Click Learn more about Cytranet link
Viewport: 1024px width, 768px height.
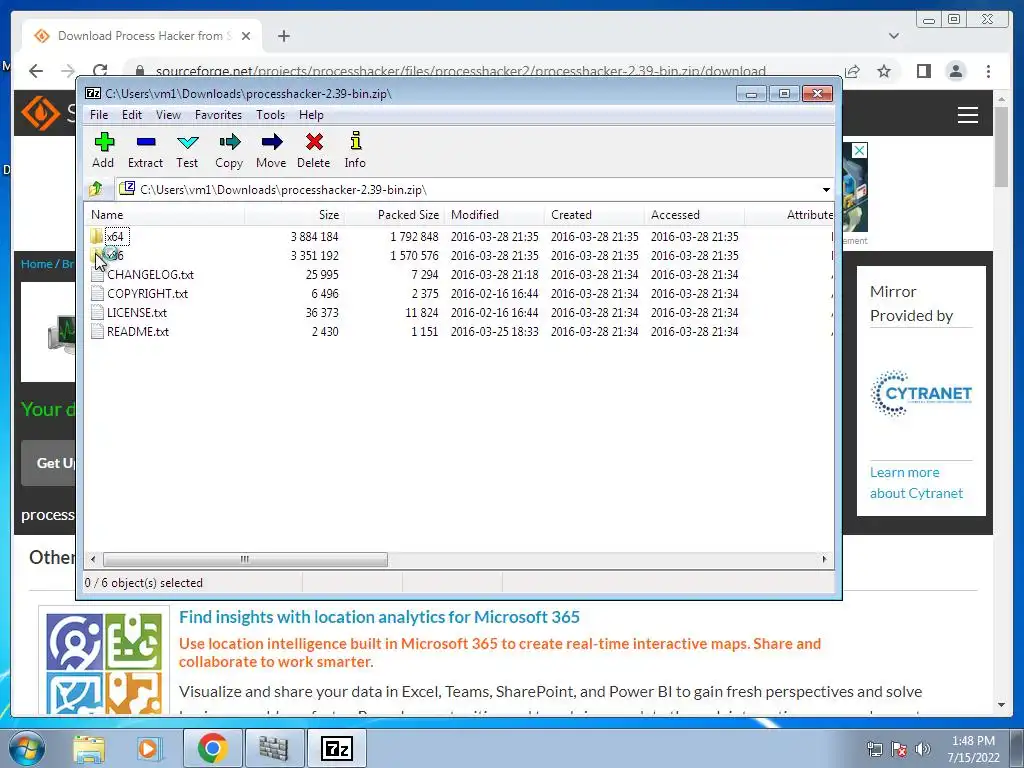916,483
